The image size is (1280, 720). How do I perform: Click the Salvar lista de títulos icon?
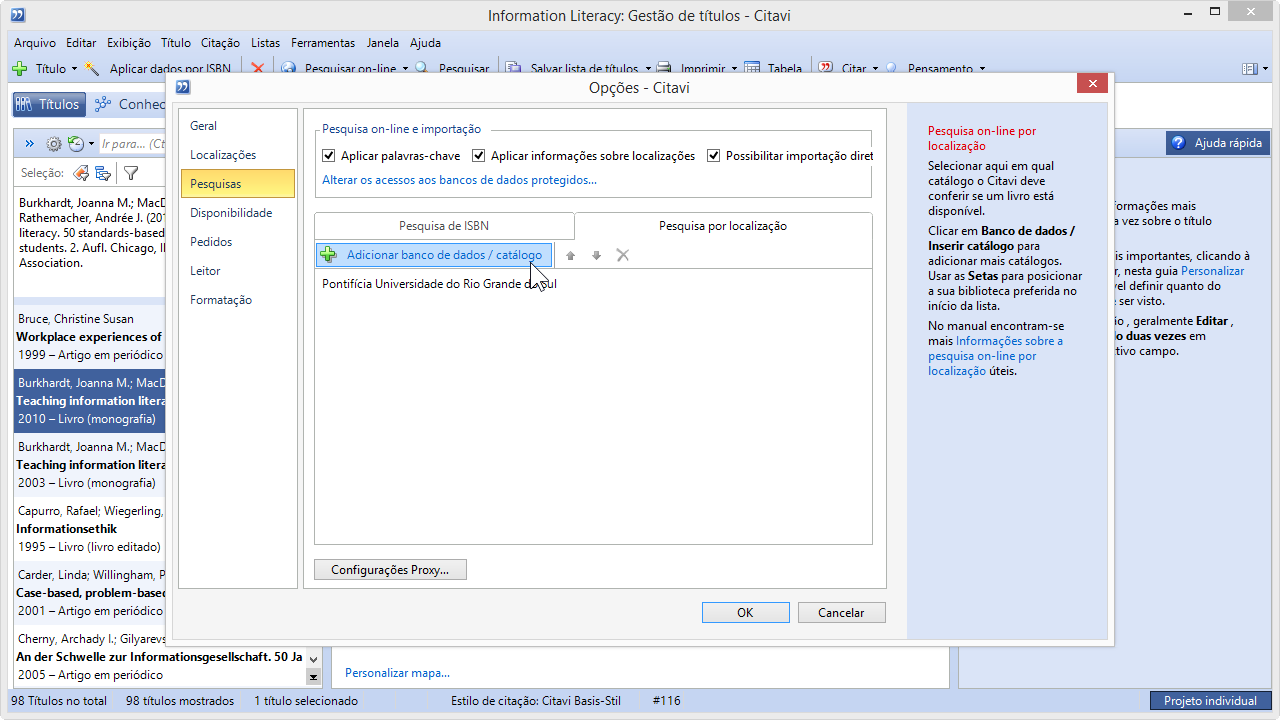[513, 69]
